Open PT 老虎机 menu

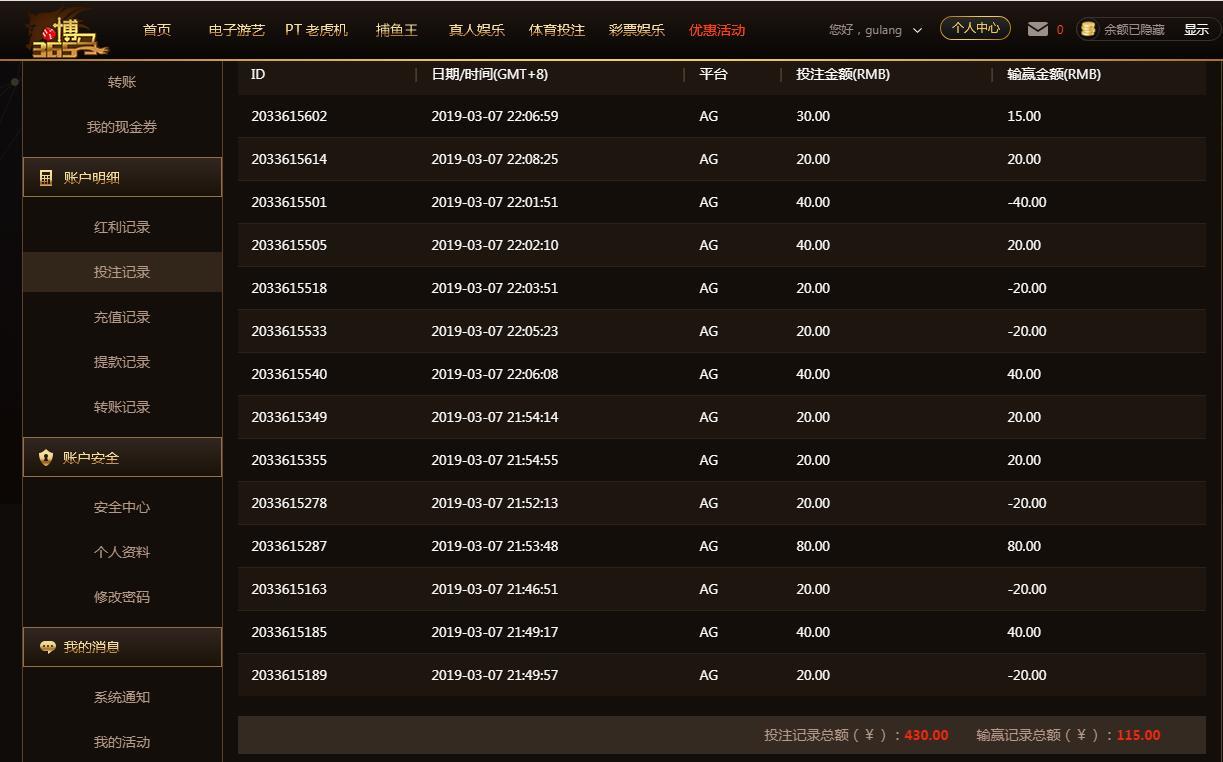tap(316, 30)
